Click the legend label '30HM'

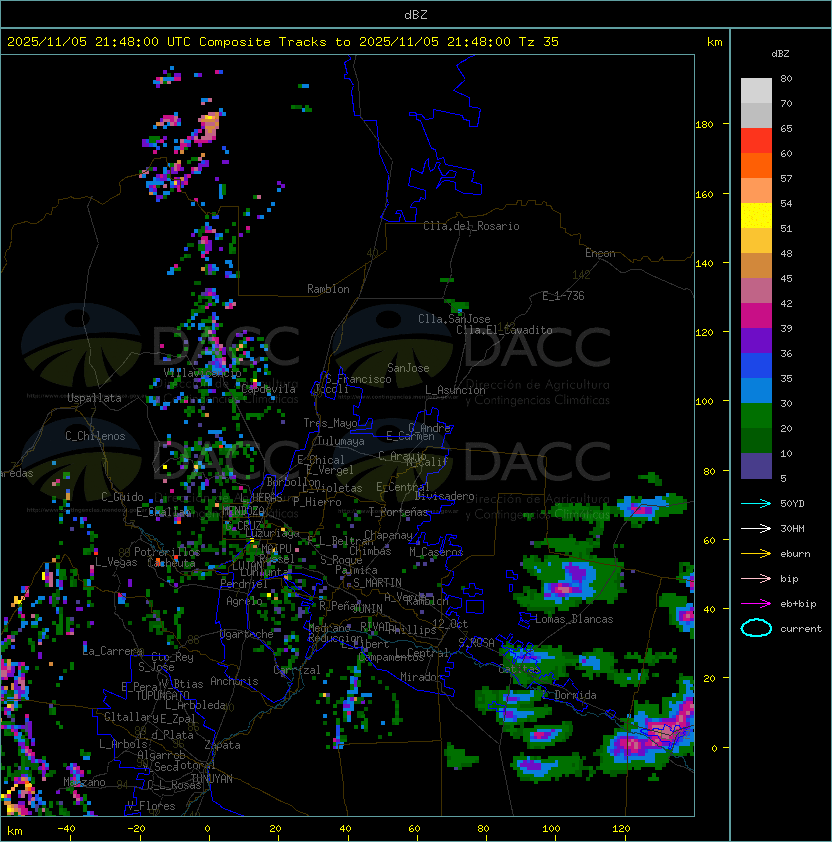(x=792, y=528)
